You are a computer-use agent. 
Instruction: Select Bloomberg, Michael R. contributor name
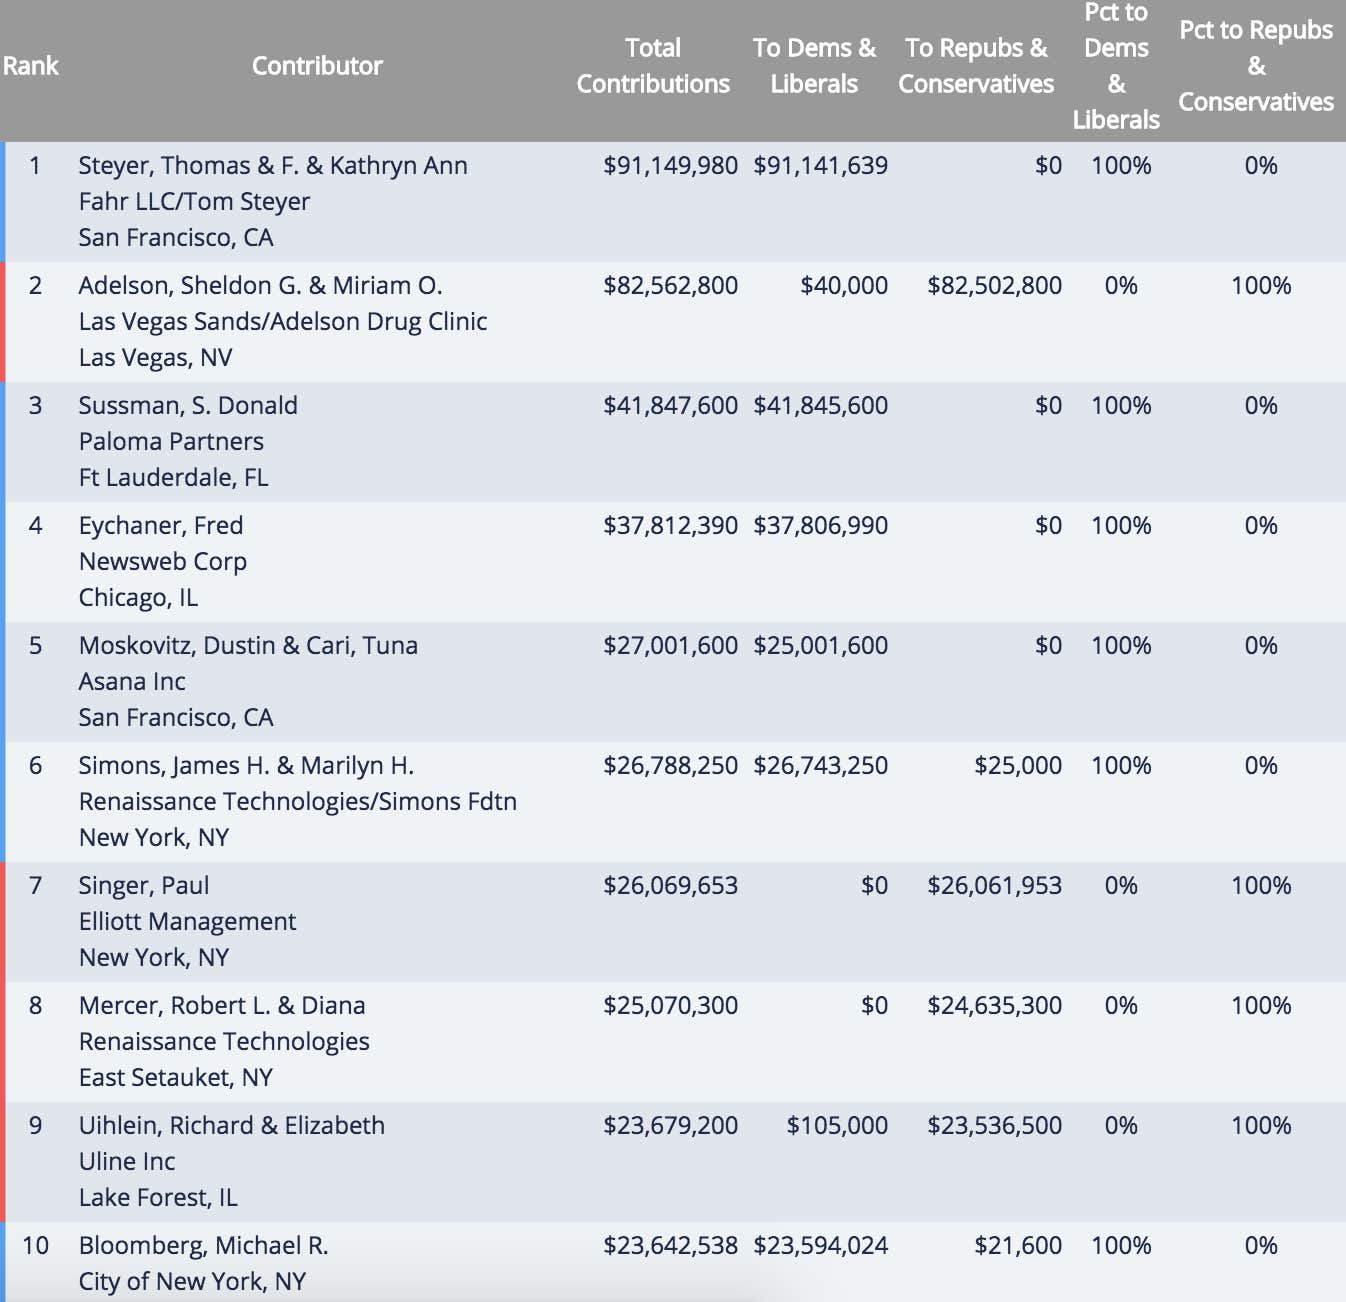(204, 1245)
